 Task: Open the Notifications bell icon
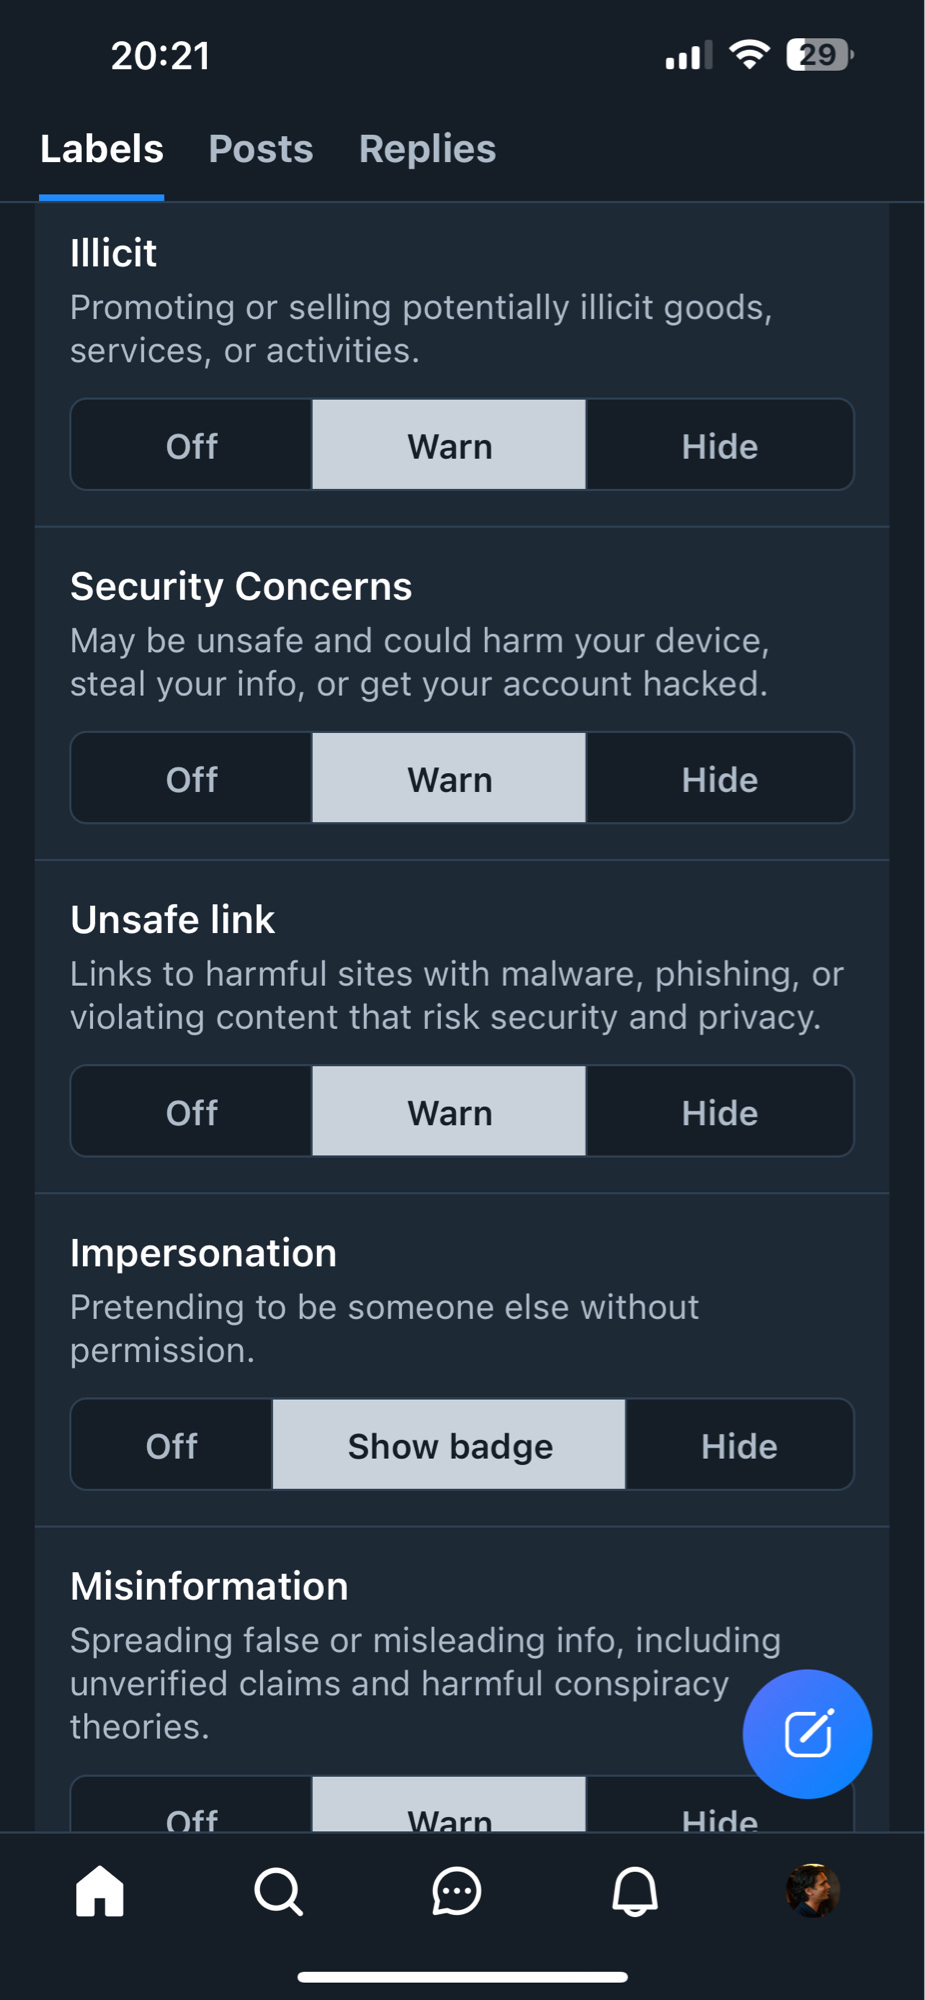pyautogui.click(x=635, y=1892)
